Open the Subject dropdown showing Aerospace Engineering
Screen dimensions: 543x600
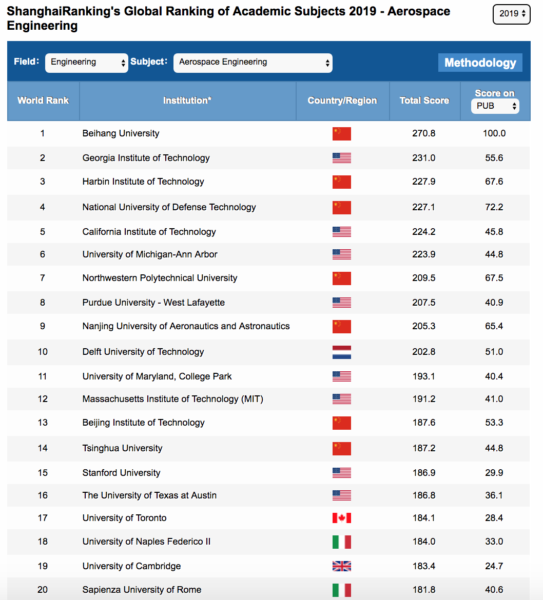(253, 63)
